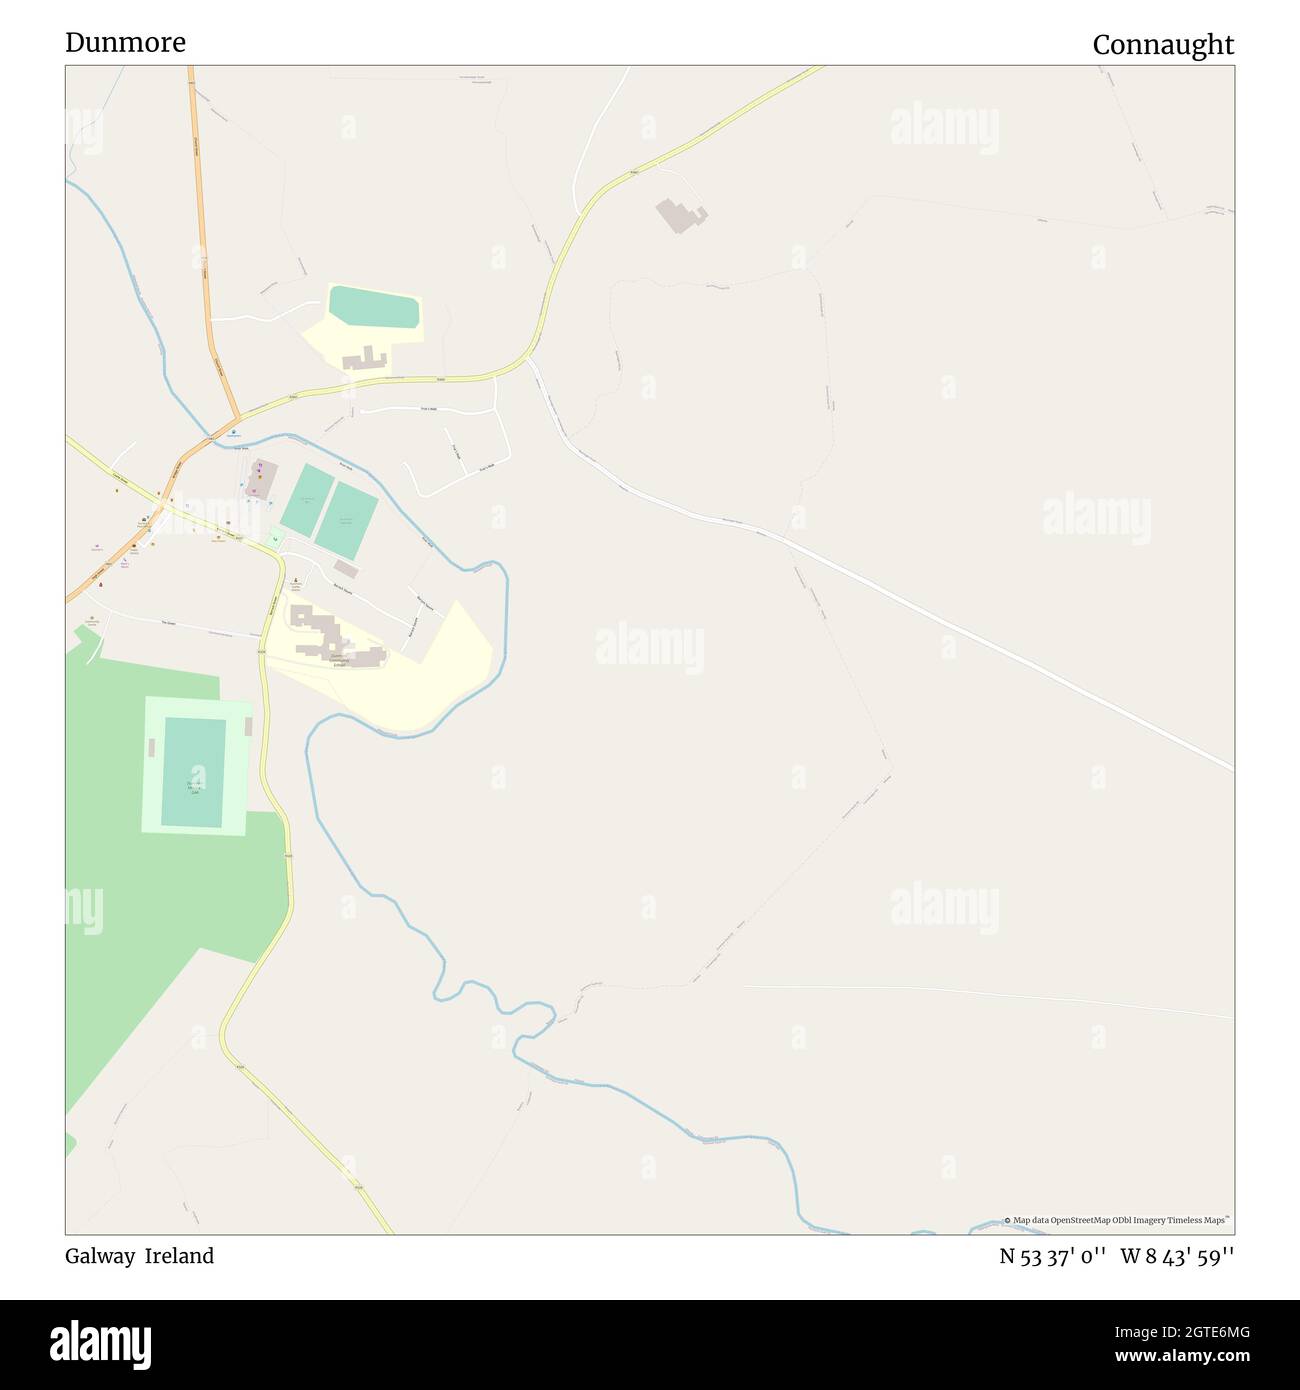Click the blue swimming pool icon by the river
The width and height of the screenshot is (1300, 1390).
[x=233, y=432]
